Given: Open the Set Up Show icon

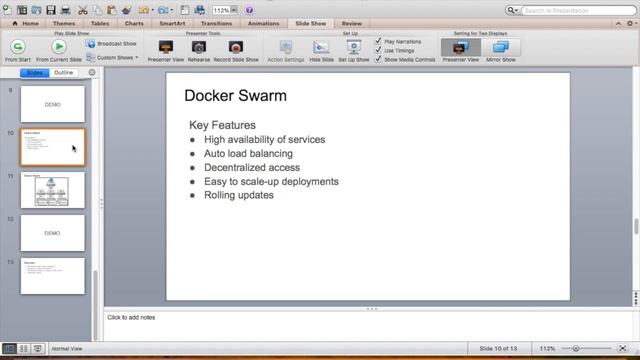Looking at the screenshot, I should point(353,51).
